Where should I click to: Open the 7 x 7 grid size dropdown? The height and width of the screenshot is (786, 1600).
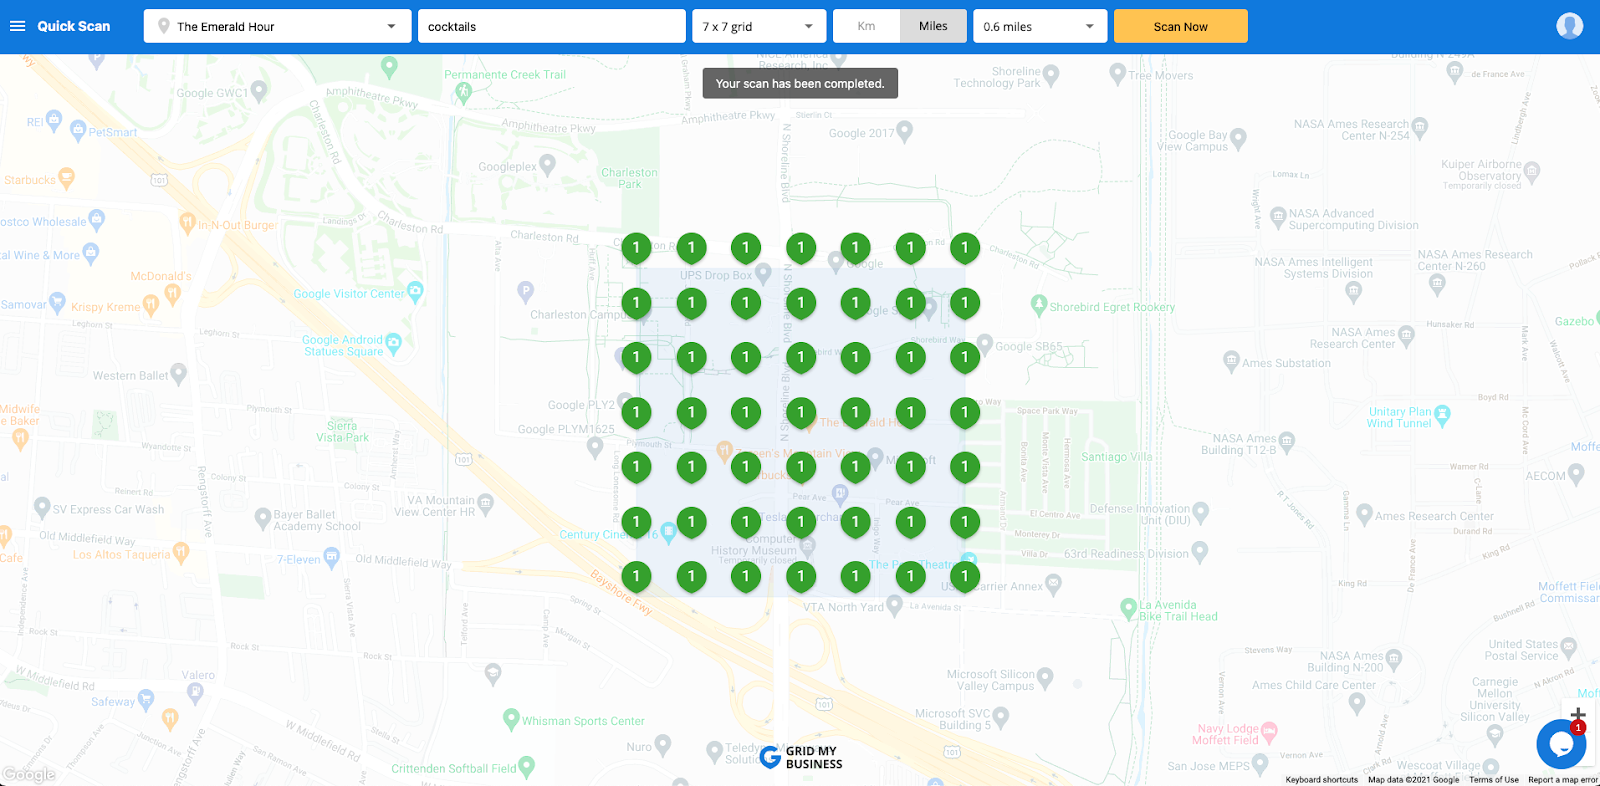click(x=759, y=26)
